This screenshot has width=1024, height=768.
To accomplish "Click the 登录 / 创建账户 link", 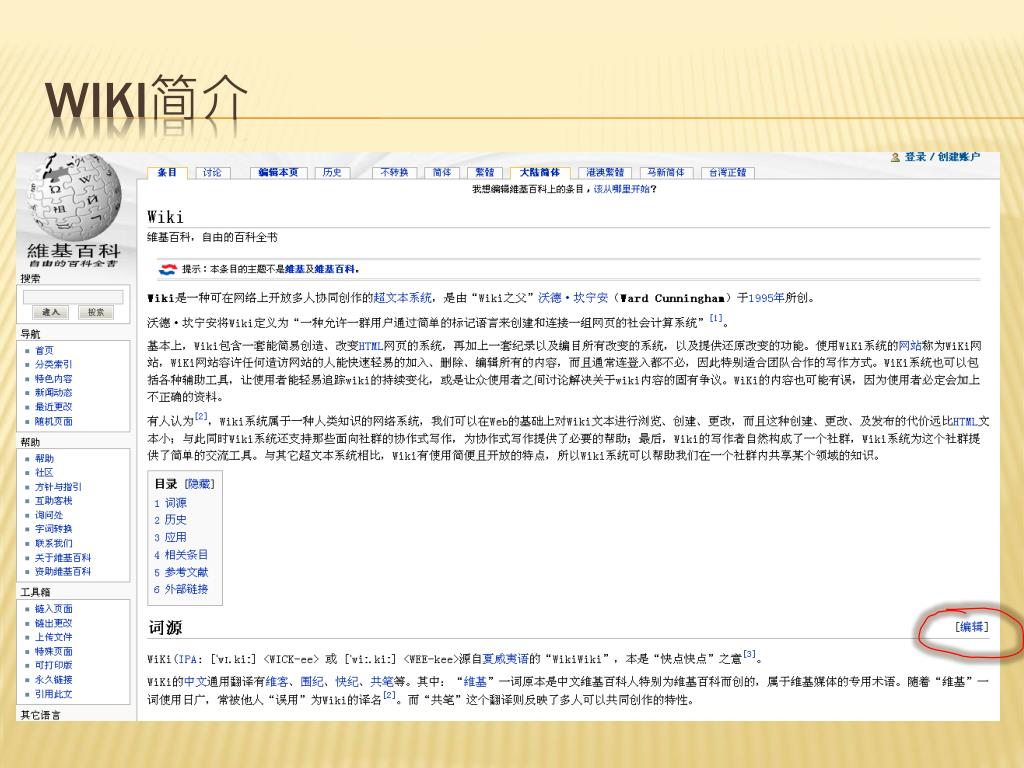I will 942,157.
